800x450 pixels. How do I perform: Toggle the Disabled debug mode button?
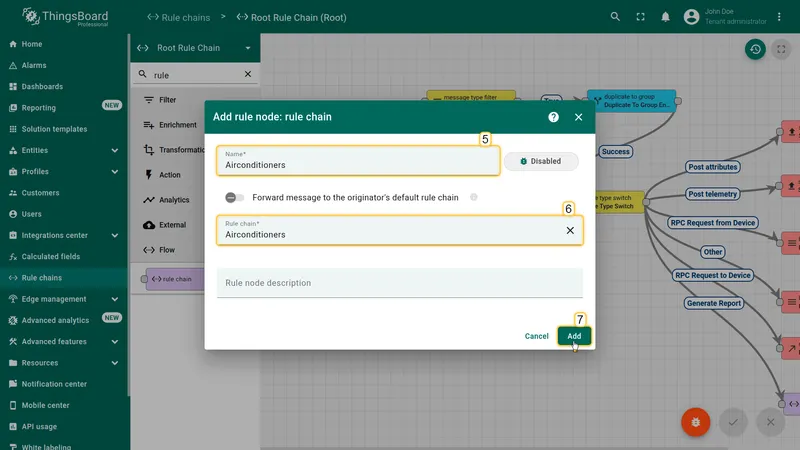coord(541,161)
